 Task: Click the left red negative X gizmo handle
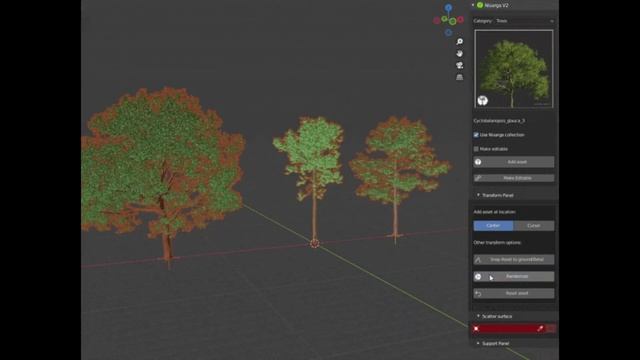pos(436,20)
